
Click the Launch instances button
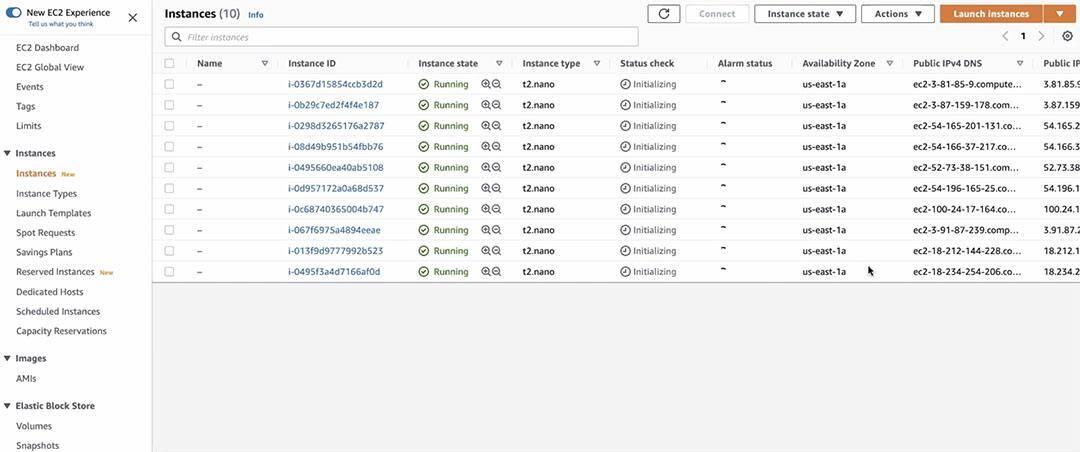pyautogui.click(x=991, y=14)
